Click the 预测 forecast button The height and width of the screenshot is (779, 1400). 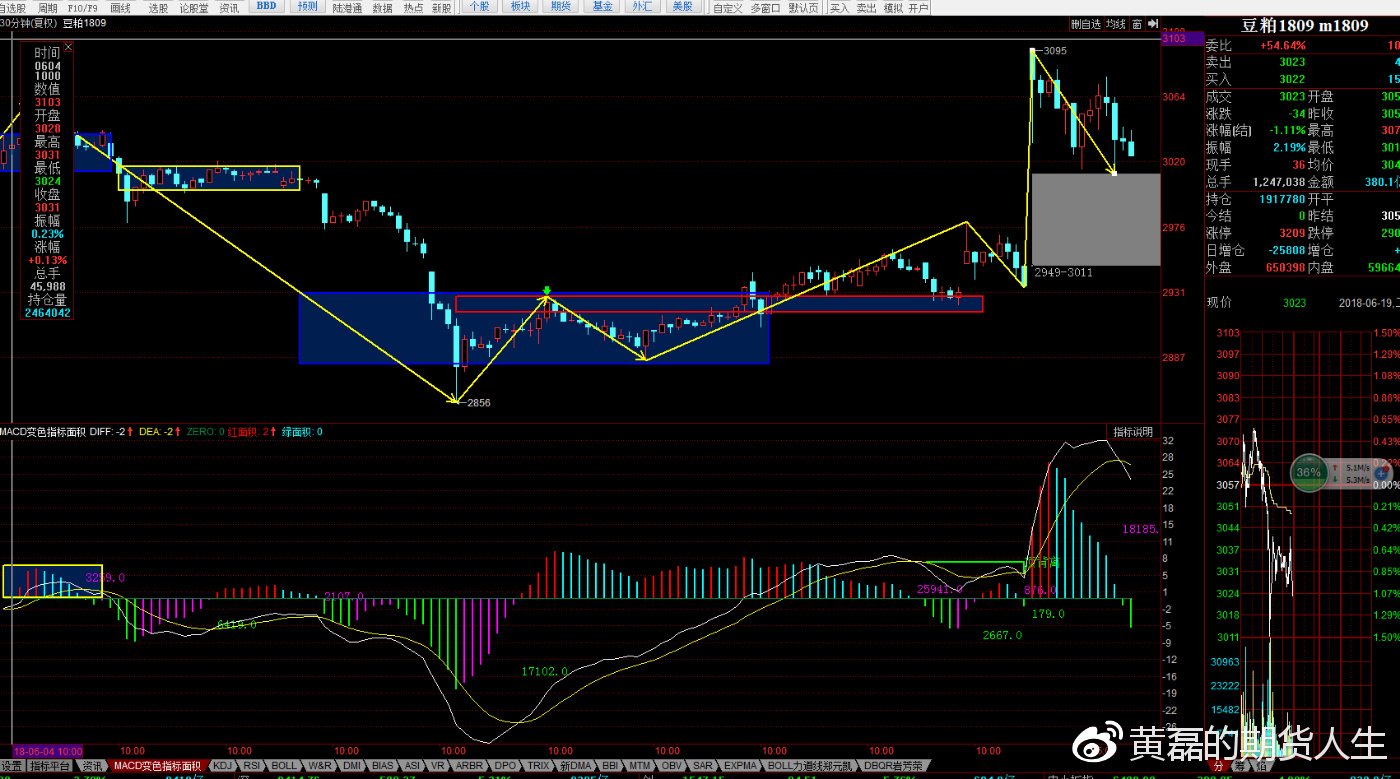tap(308, 6)
